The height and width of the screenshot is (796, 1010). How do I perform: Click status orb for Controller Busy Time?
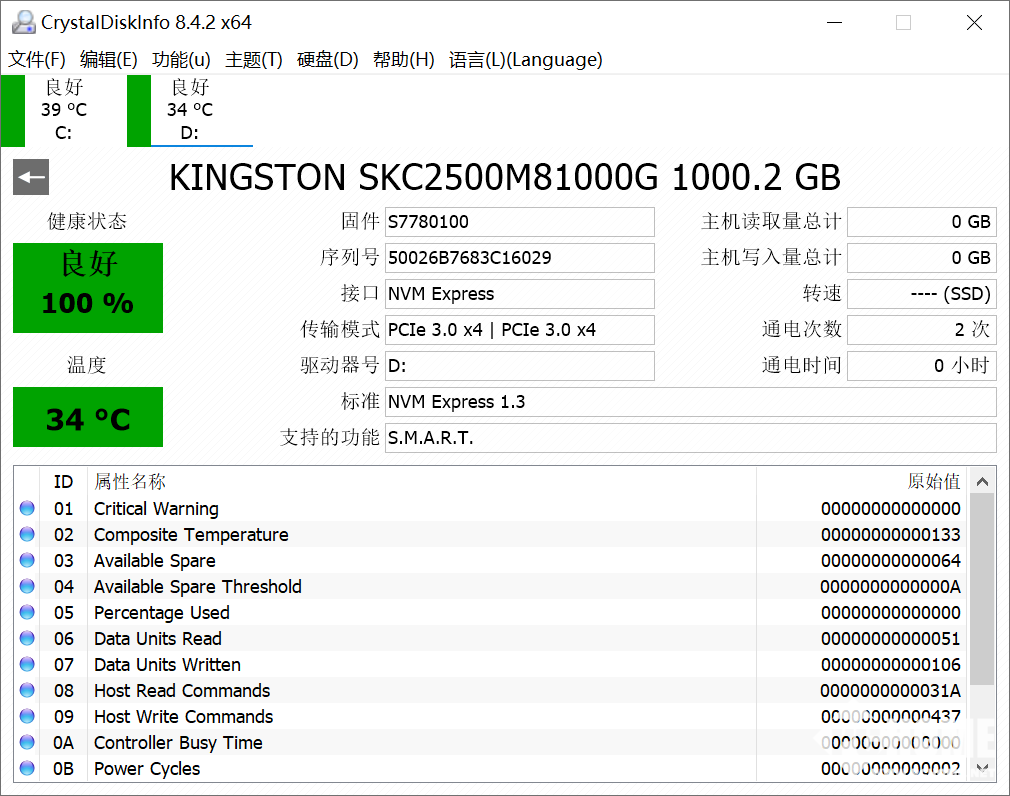27,742
